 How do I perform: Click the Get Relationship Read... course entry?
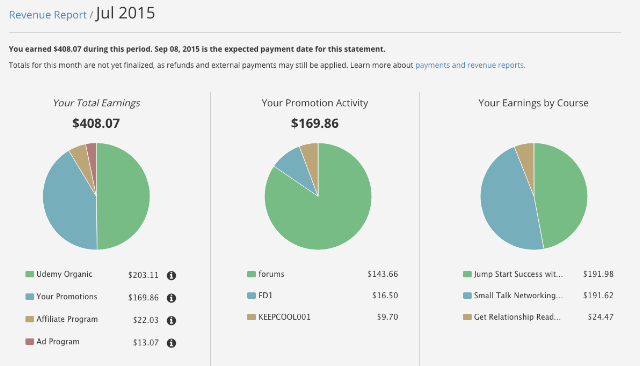517,317
